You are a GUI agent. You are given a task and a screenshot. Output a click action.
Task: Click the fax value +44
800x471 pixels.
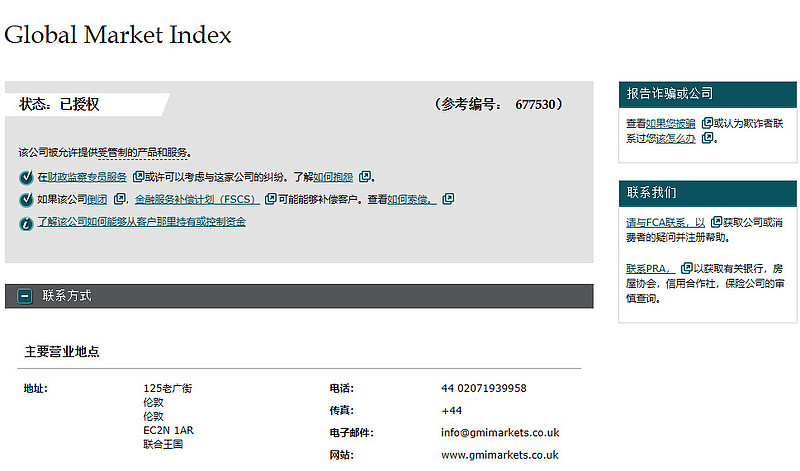click(x=452, y=411)
